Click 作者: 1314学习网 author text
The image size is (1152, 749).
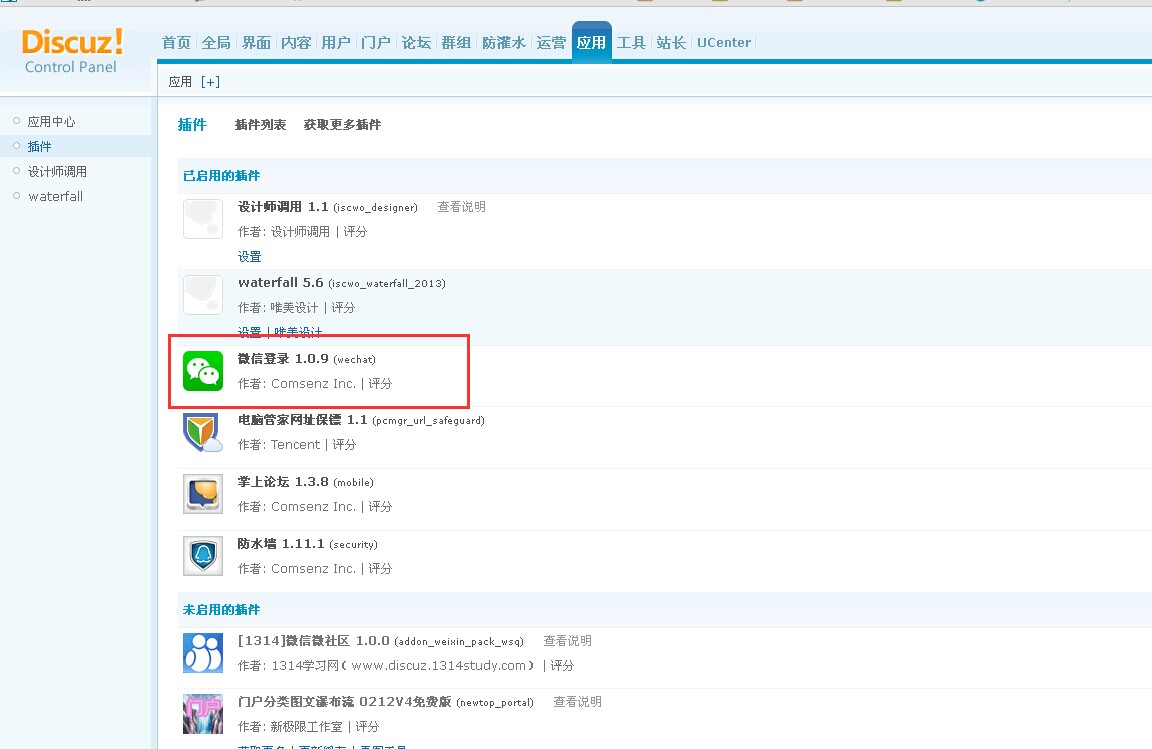(x=386, y=665)
